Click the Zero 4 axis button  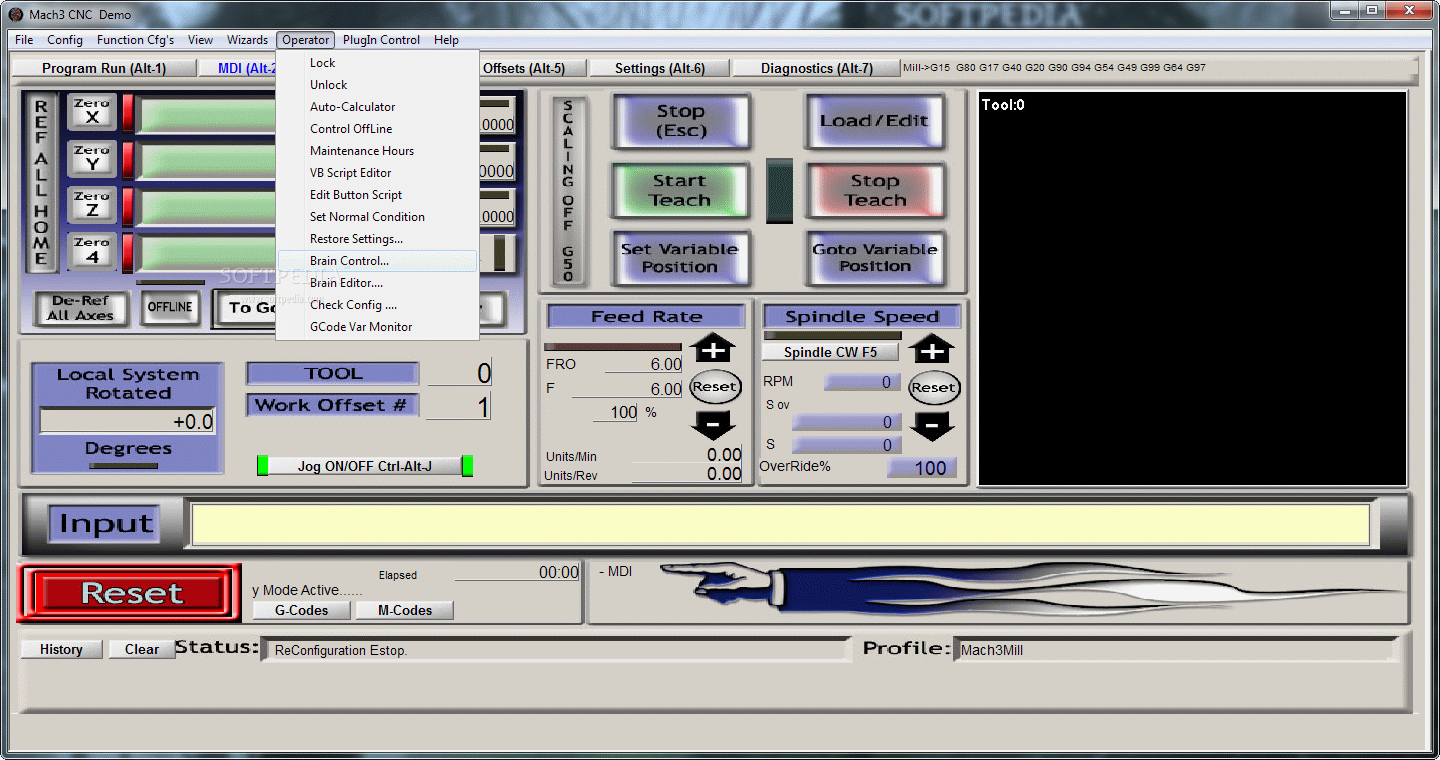[x=92, y=251]
